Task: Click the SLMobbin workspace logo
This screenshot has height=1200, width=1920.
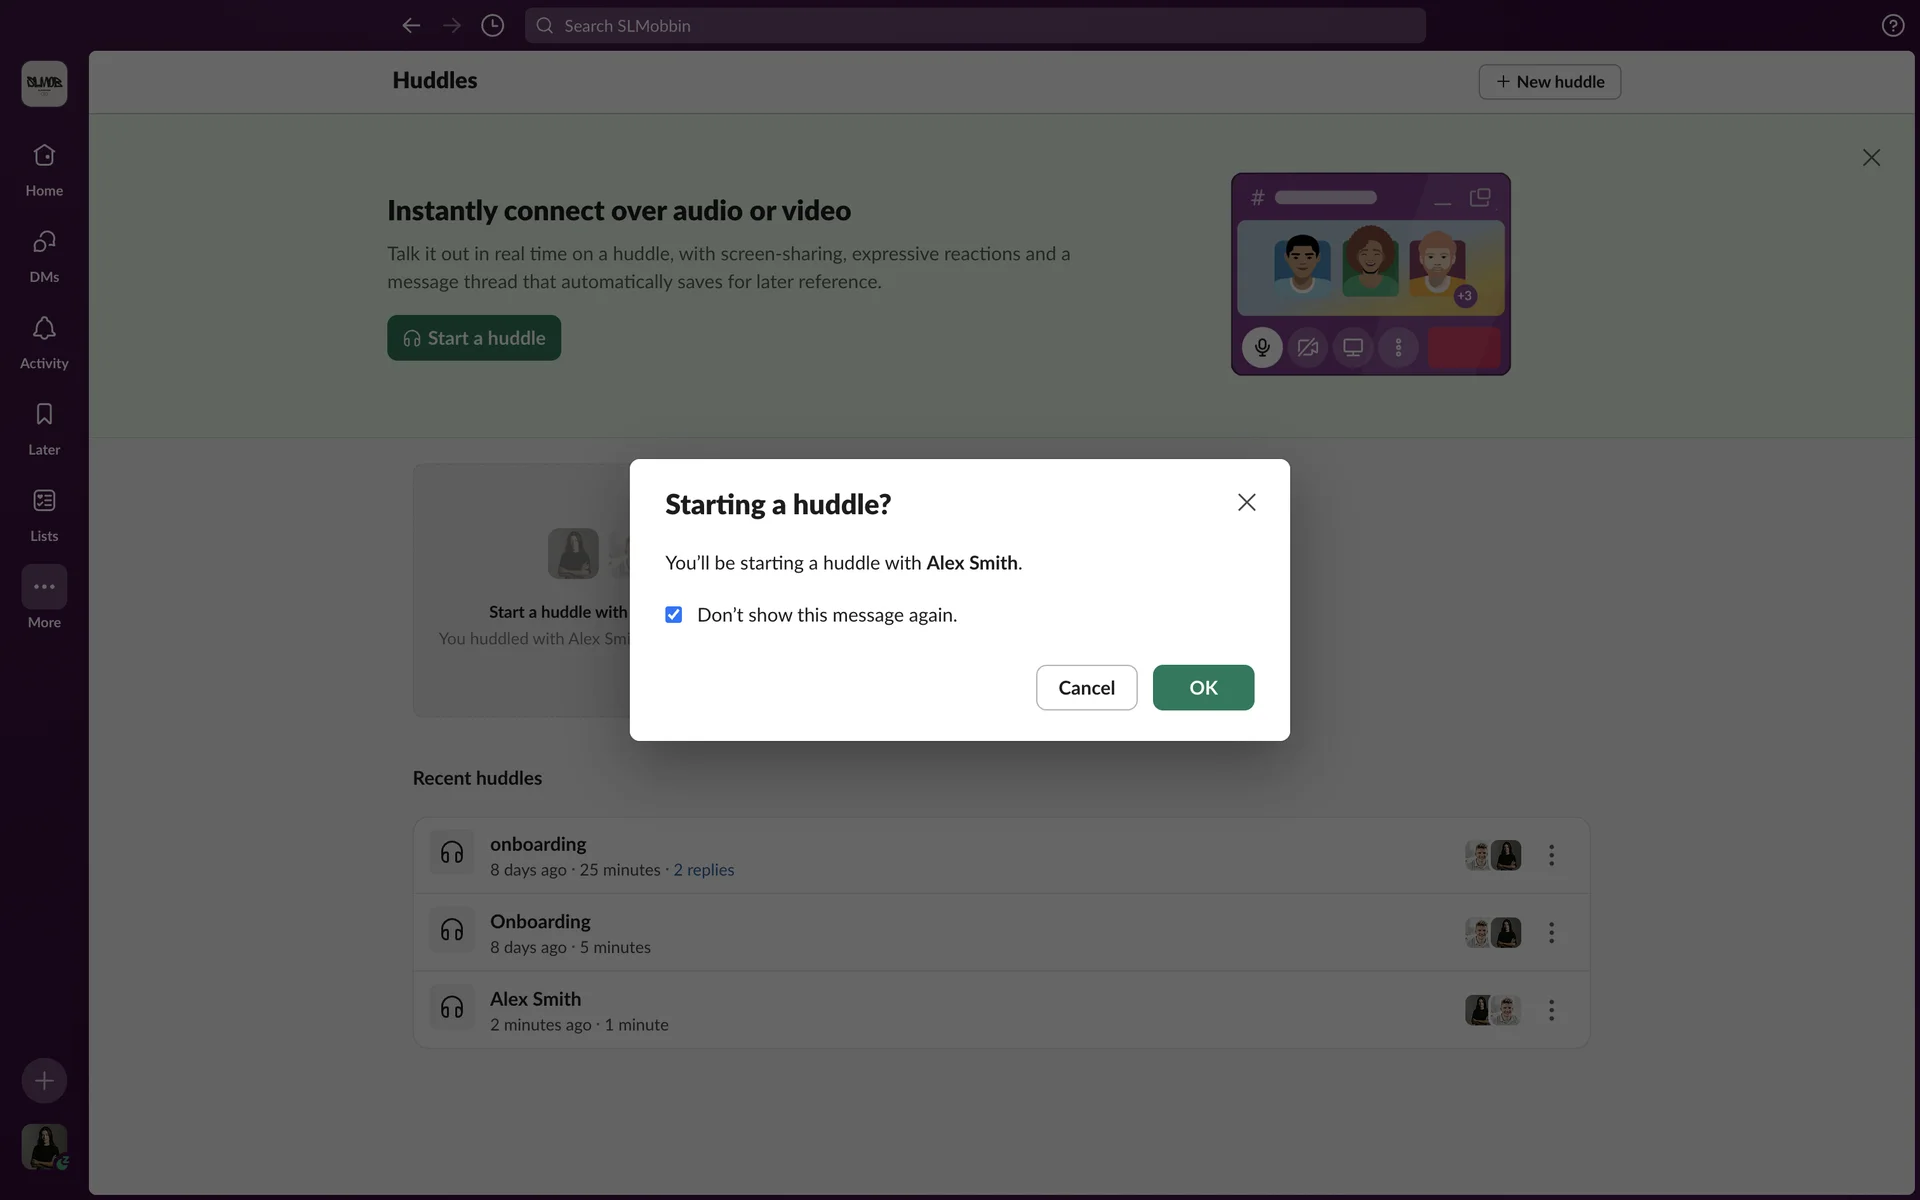Action: coord(44,83)
